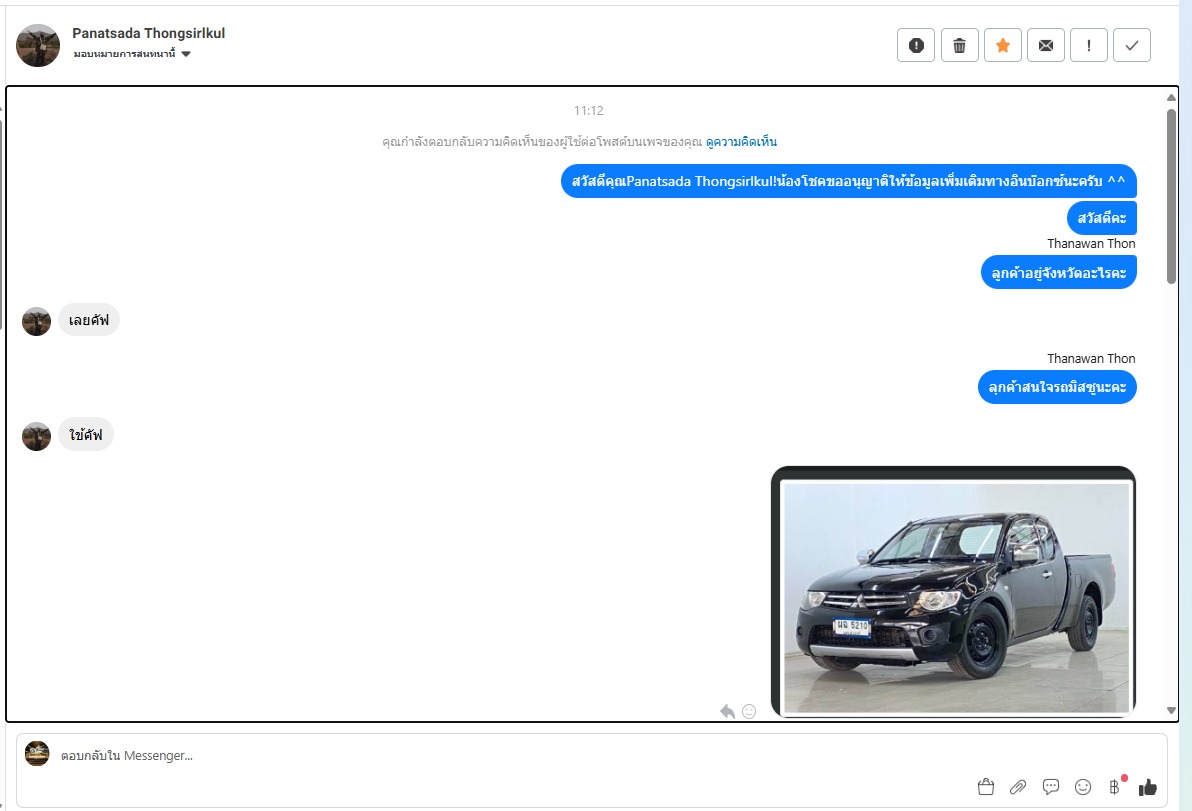Mark conversation as spam icon

(916, 46)
